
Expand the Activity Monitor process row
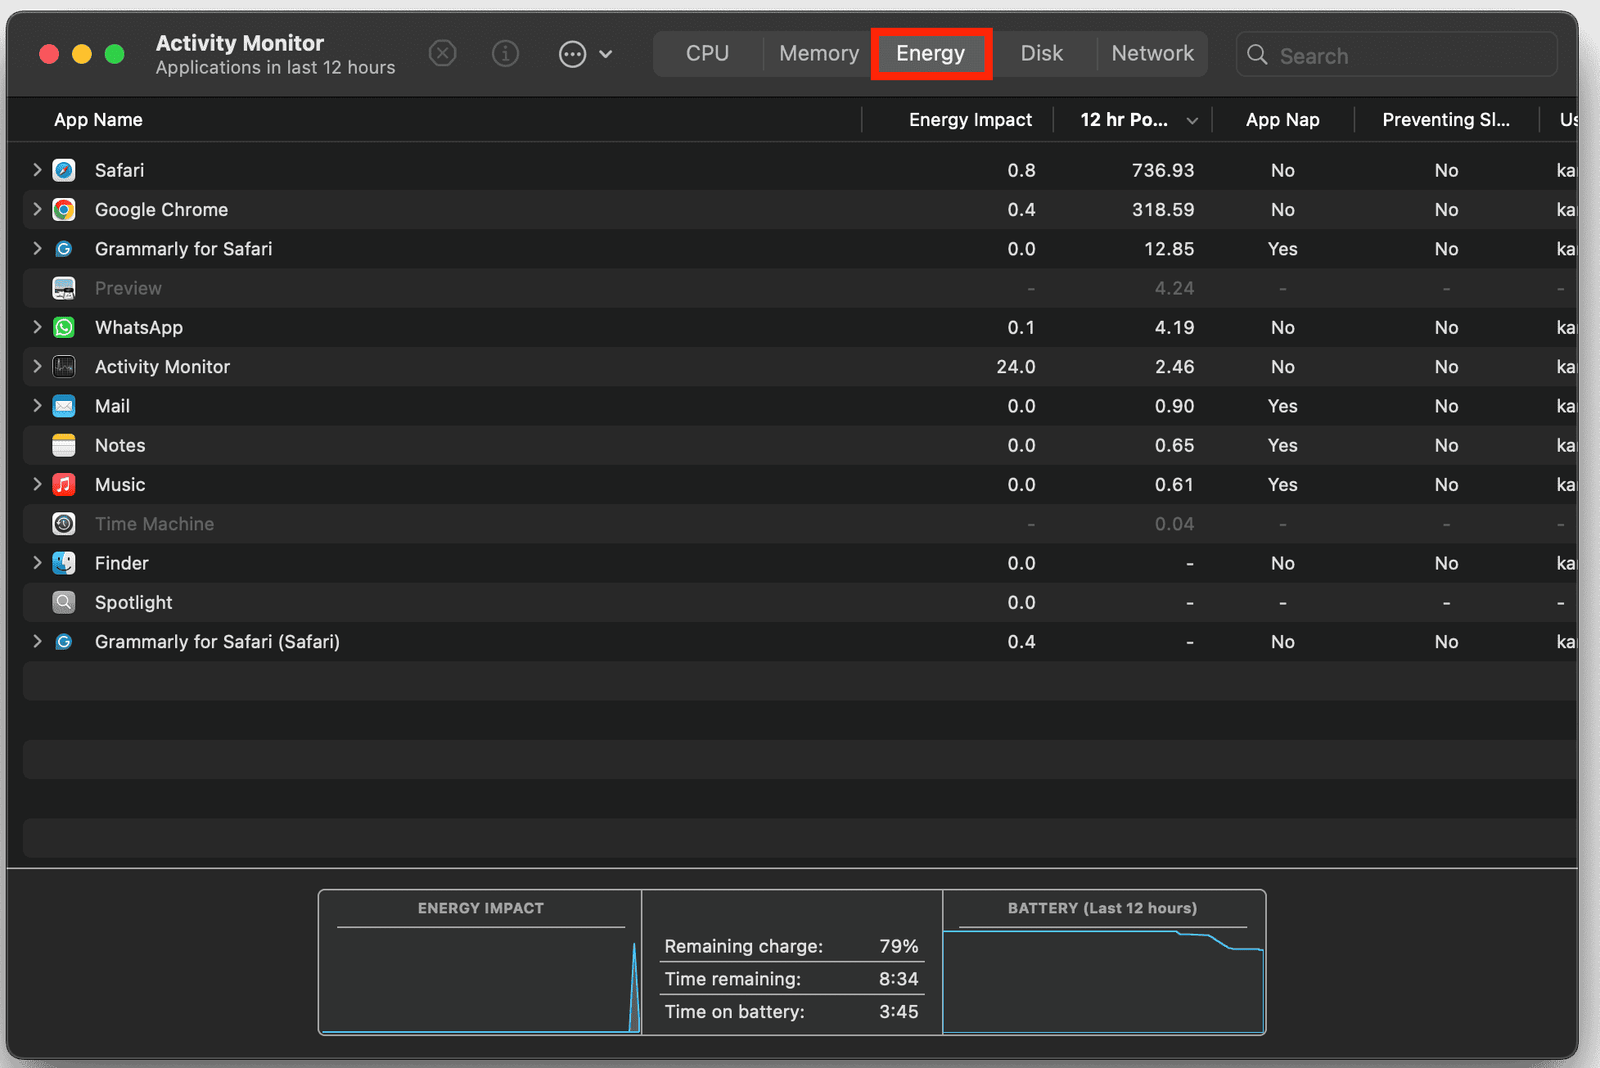pyautogui.click(x=37, y=366)
